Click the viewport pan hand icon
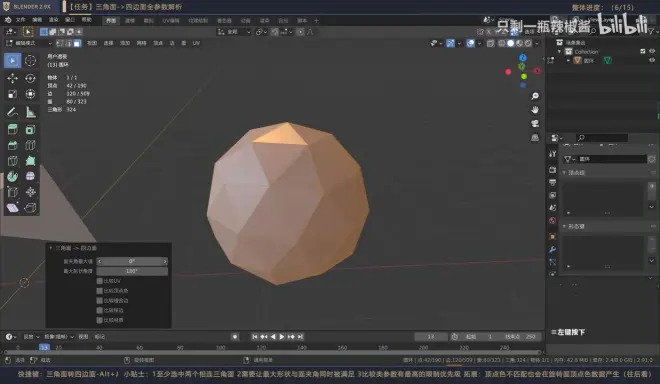This screenshot has height=384, width=660. (x=535, y=110)
